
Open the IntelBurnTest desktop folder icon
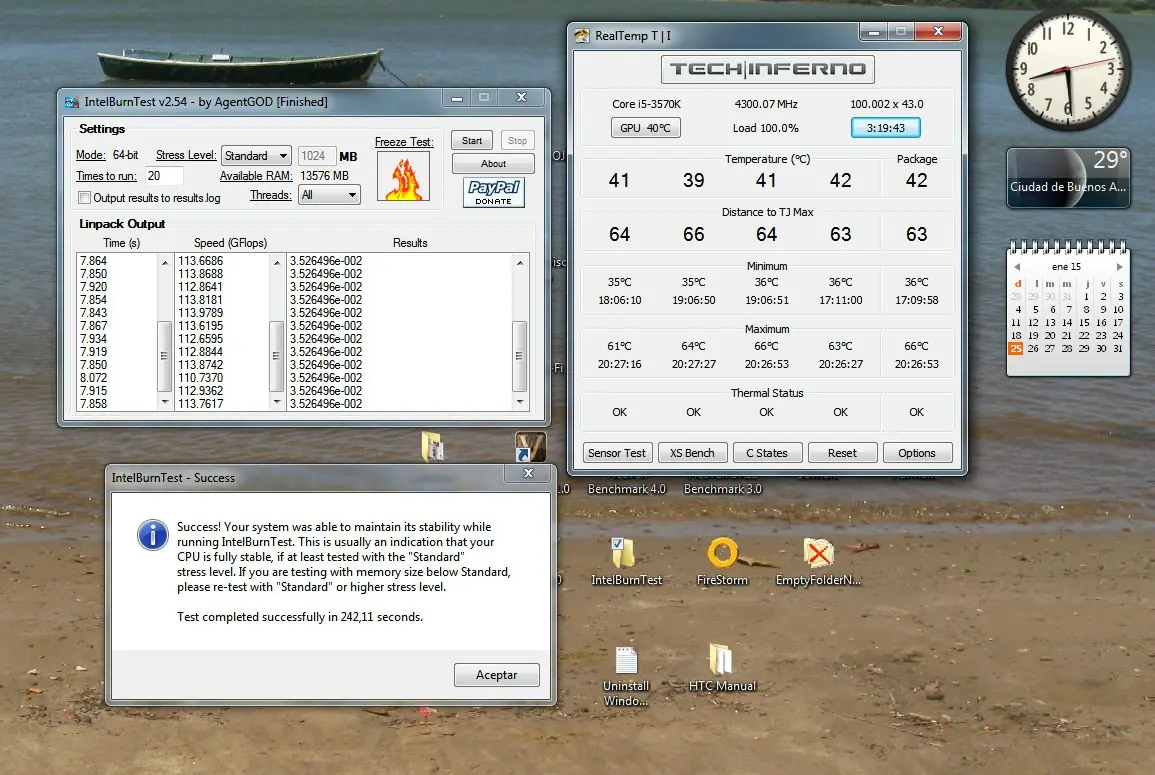625,553
